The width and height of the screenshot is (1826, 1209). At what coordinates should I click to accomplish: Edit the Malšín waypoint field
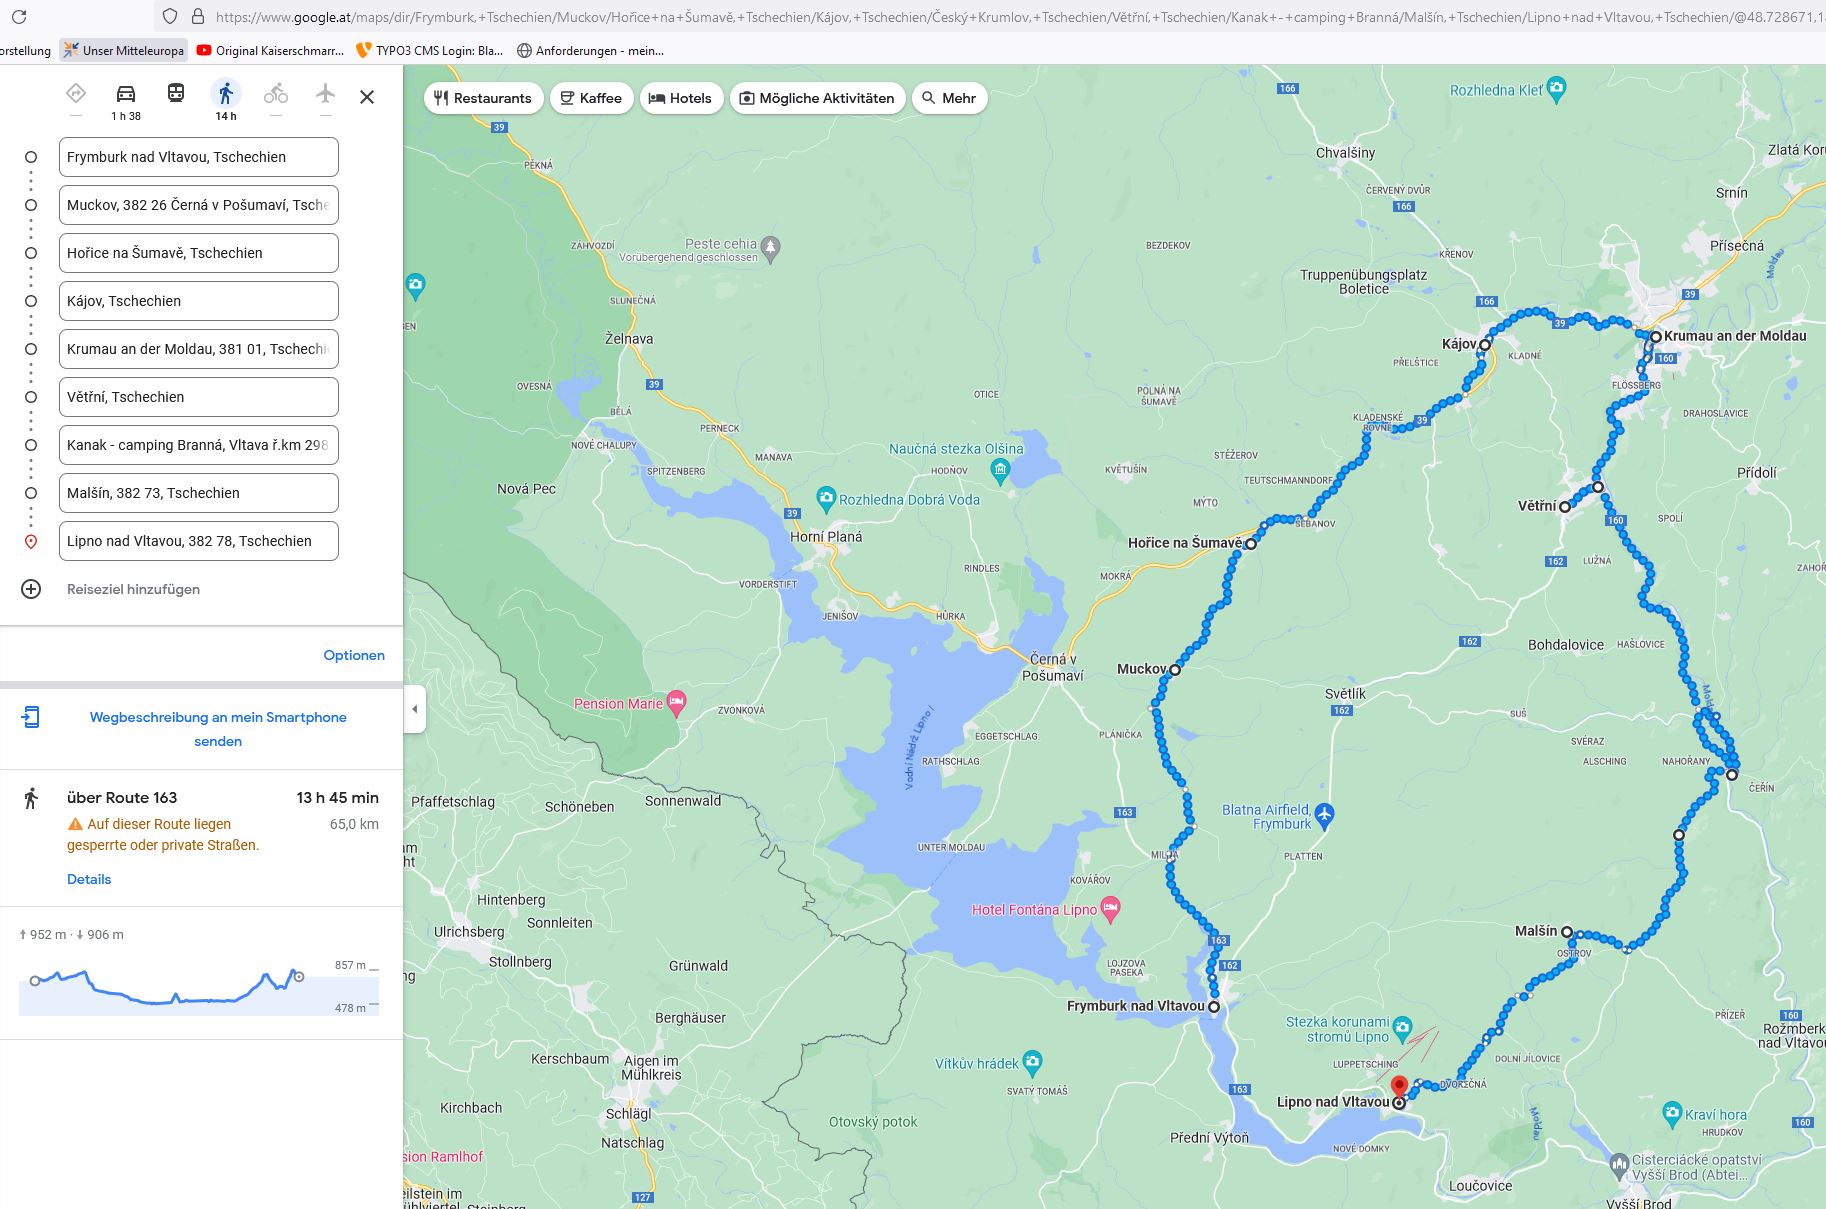199,493
